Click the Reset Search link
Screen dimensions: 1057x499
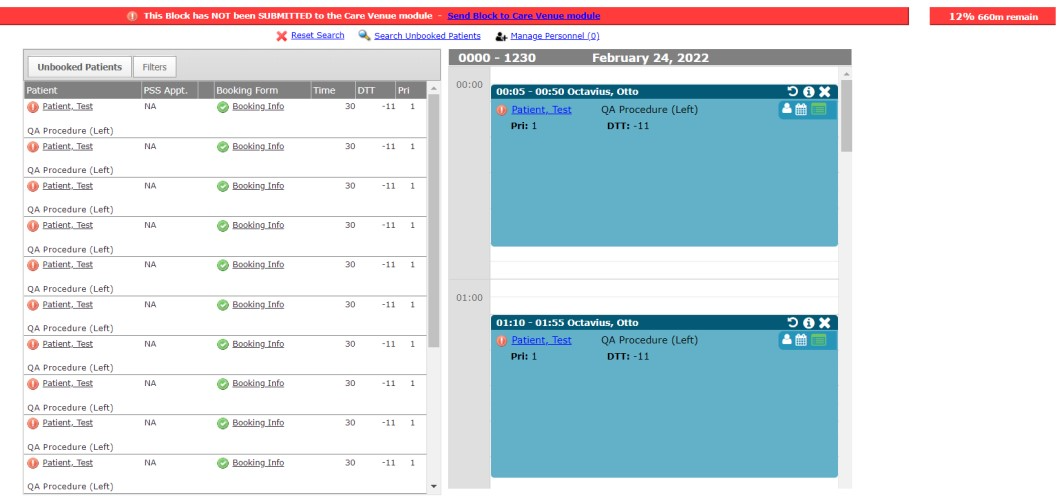click(318, 35)
